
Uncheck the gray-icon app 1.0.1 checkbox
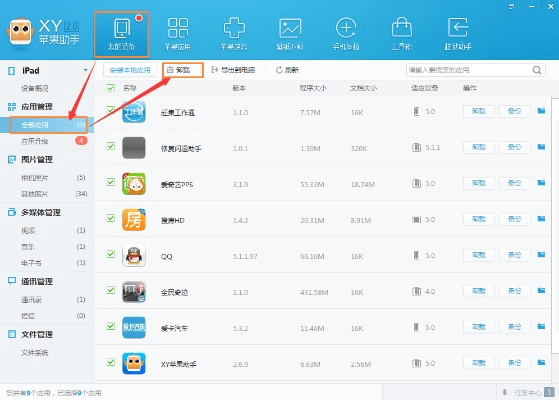click(x=111, y=146)
